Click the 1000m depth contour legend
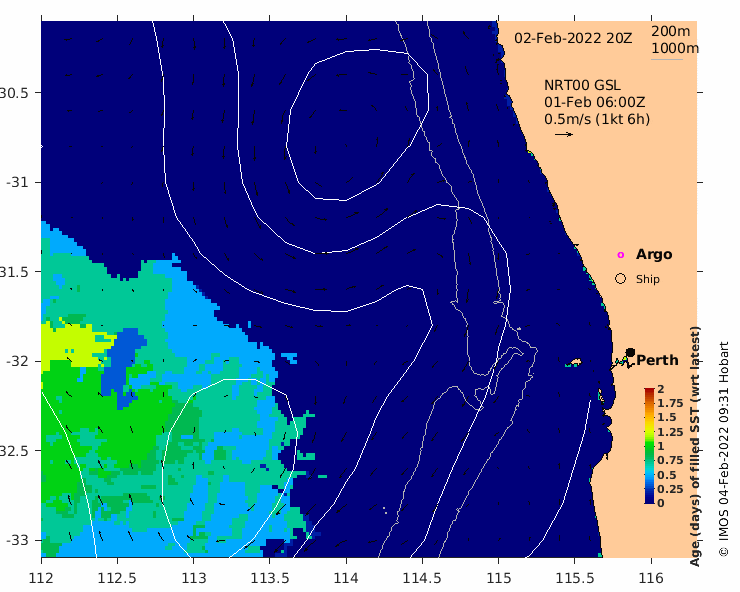This screenshot has width=740, height=592. click(675, 49)
